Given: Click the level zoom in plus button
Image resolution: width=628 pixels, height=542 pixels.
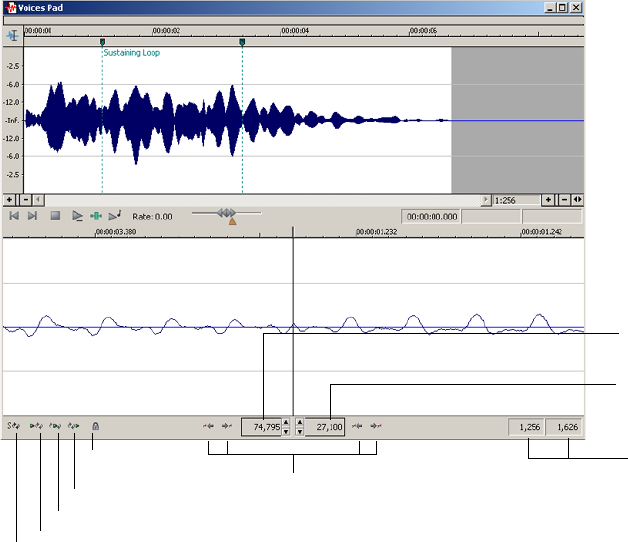Looking at the screenshot, I should (9, 199).
